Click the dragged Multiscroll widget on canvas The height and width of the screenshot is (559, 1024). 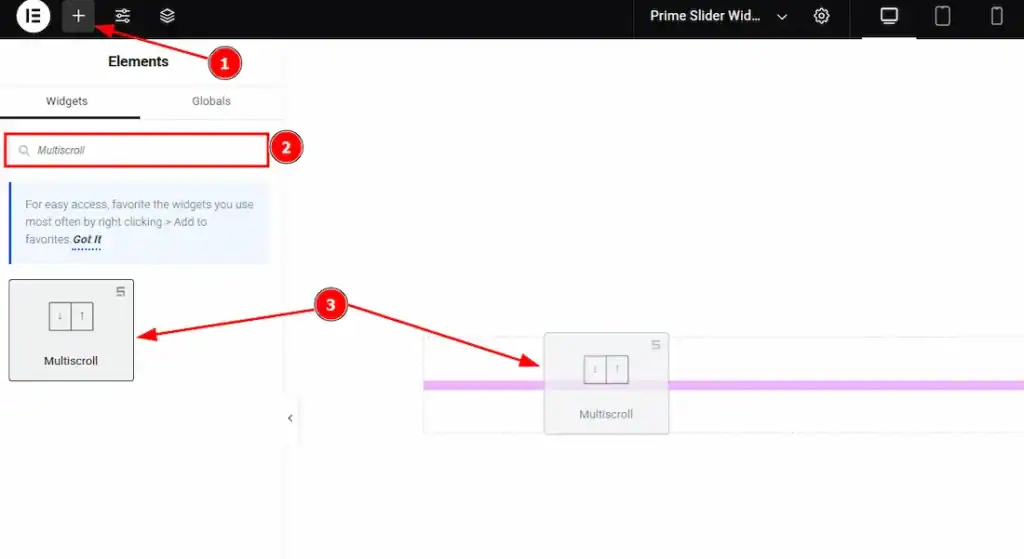click(x=606, y=383)
